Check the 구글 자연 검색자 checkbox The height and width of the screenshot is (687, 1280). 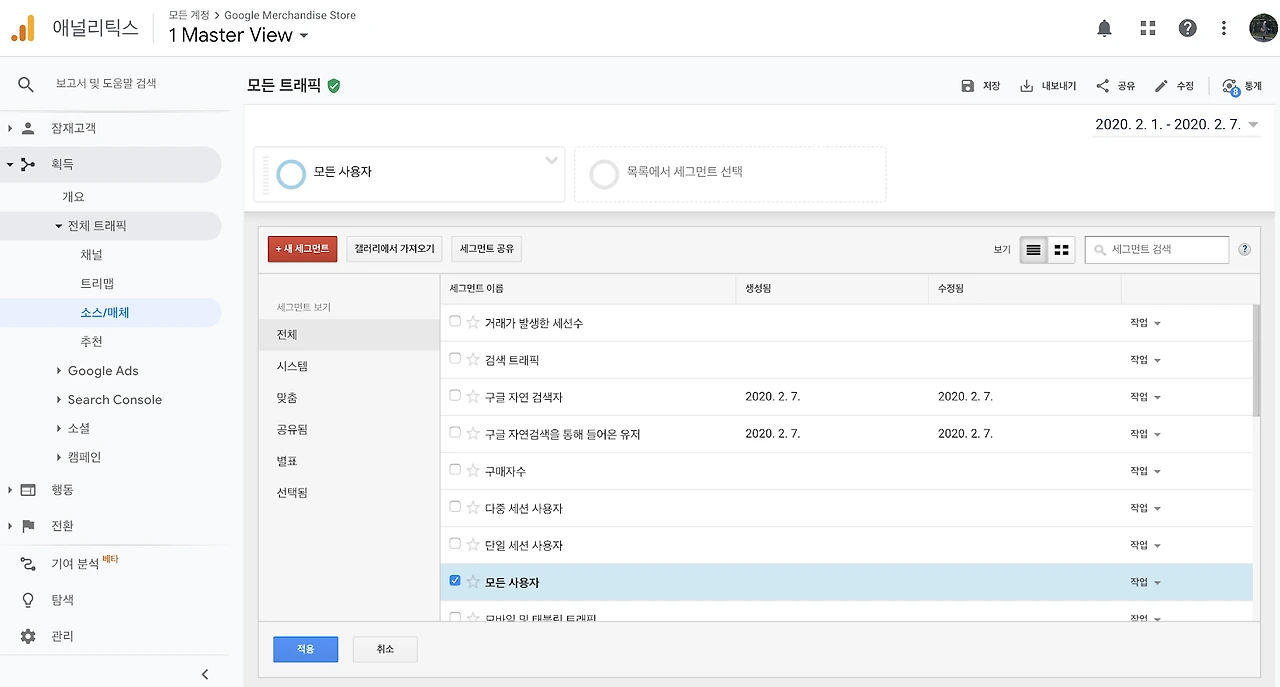click(455, 396)
